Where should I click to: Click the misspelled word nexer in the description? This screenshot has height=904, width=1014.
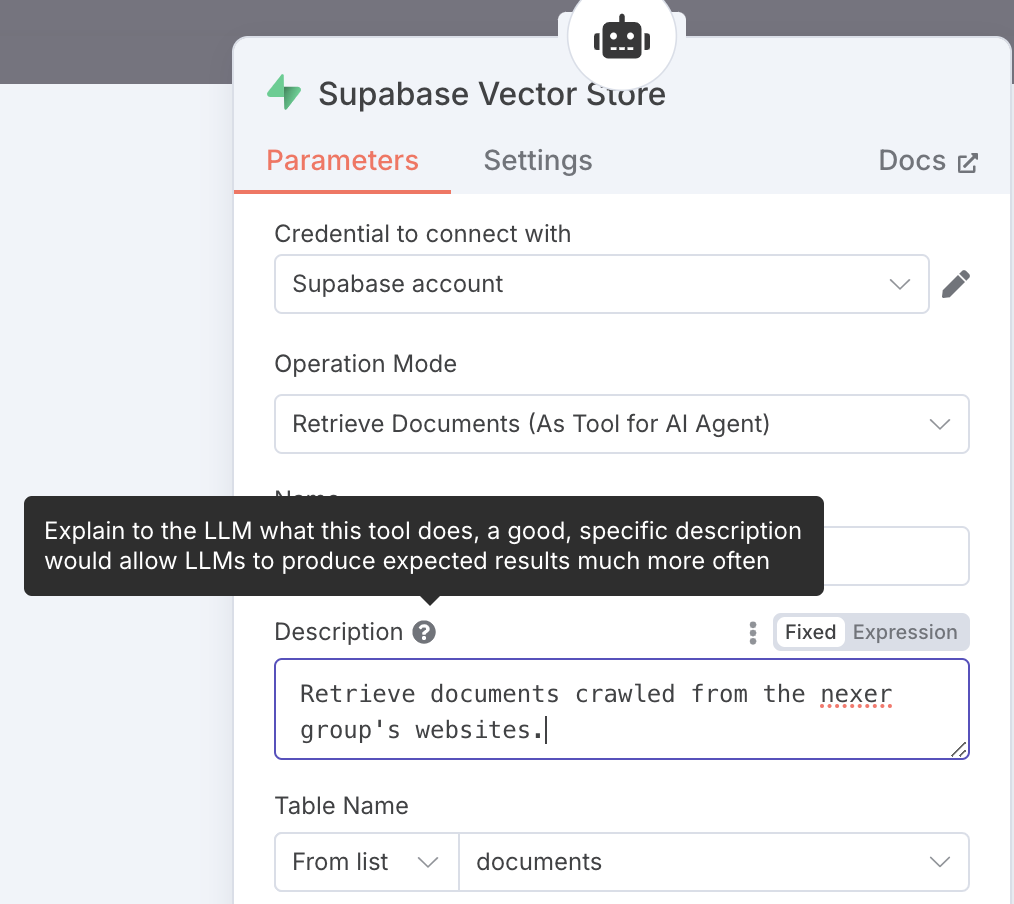point(856,694)
